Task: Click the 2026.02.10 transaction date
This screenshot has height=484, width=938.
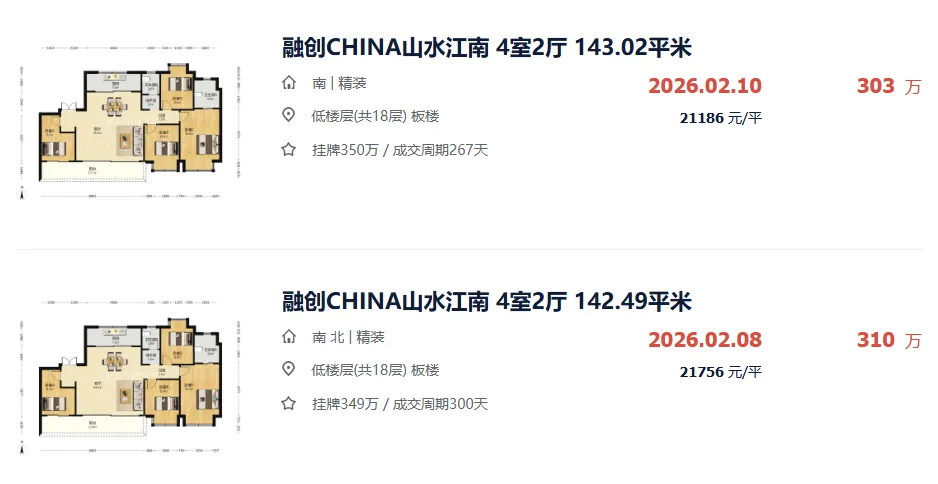Action: [x=705, y=86]
